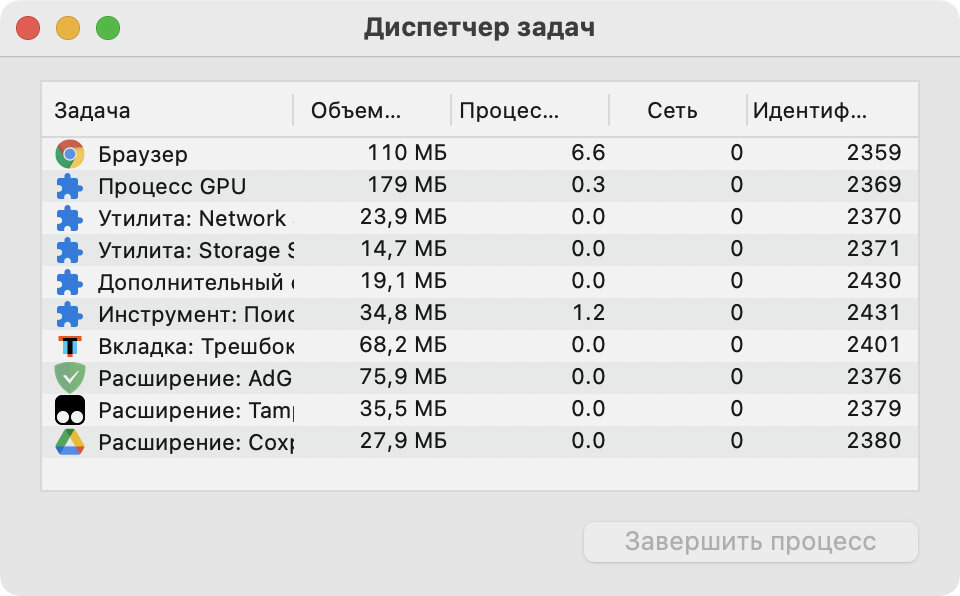Click the Tampermonkey extension icon

tap(70, 410)
